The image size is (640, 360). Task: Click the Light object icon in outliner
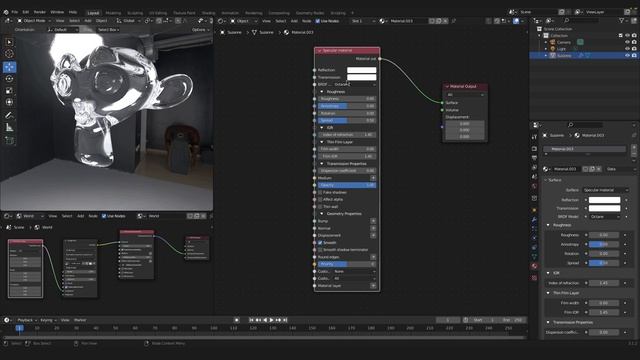553,49
